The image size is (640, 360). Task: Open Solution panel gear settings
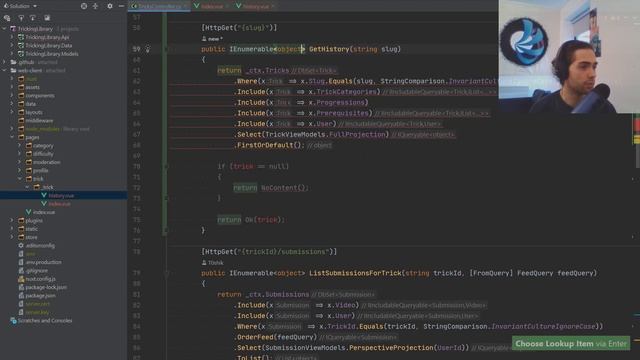[110, 6]
